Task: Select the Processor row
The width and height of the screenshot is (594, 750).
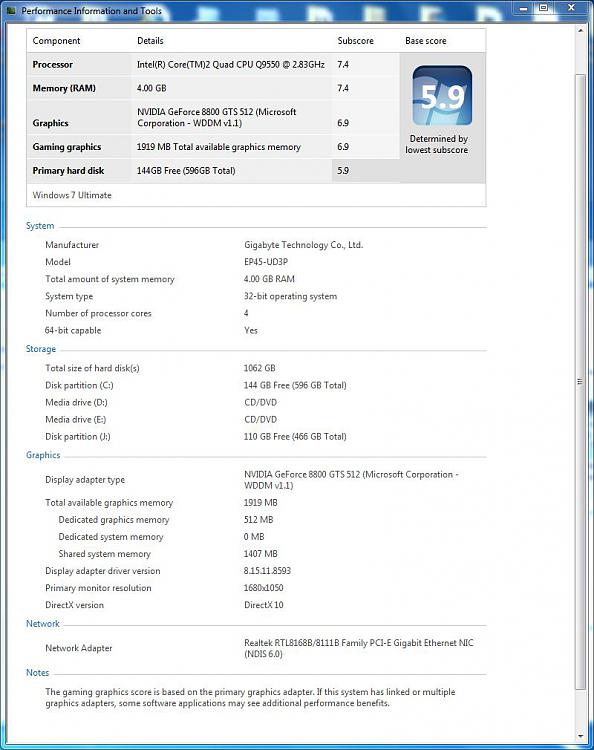Action: 213,65
